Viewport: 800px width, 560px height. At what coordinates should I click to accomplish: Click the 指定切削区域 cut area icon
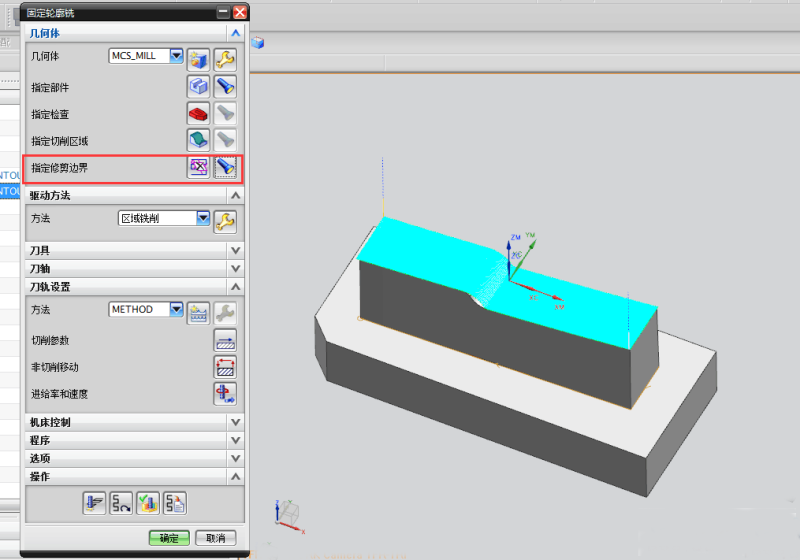coord(198,141)
